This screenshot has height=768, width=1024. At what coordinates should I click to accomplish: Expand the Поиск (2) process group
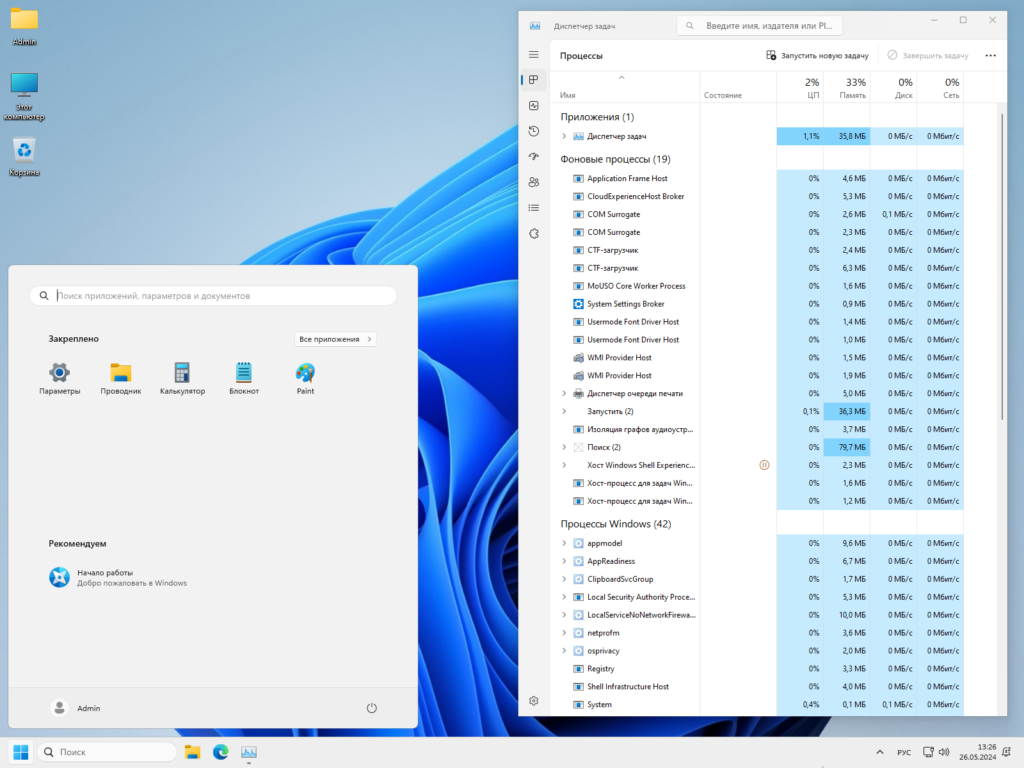coord(564,447)
